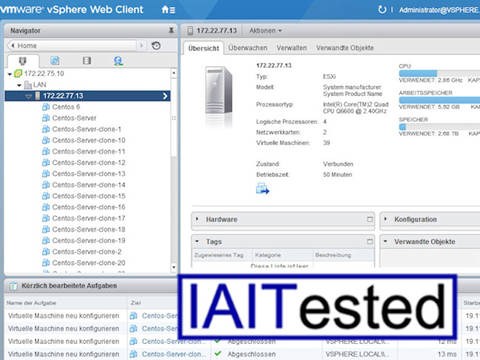
Task: Sort by Kategorie column header
Action: pos(268,255)
